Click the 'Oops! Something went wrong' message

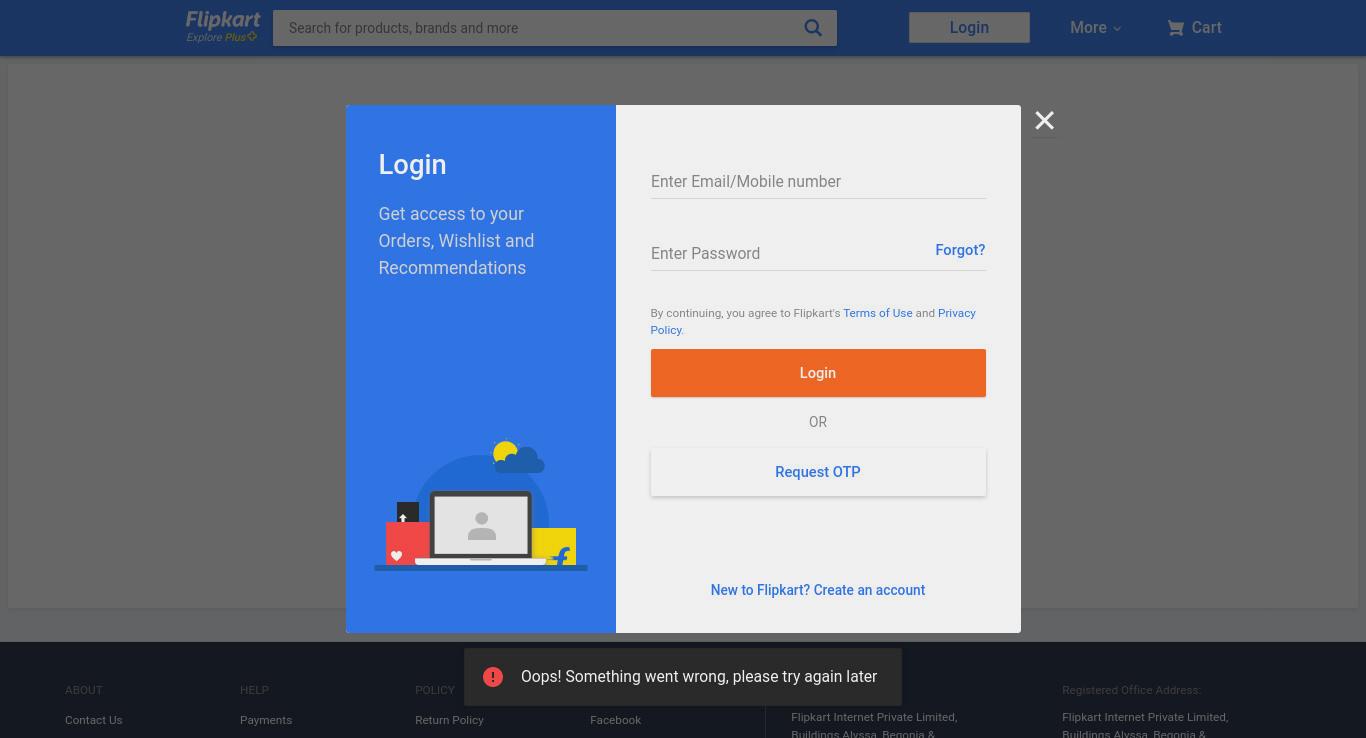[x=699, y=677]
